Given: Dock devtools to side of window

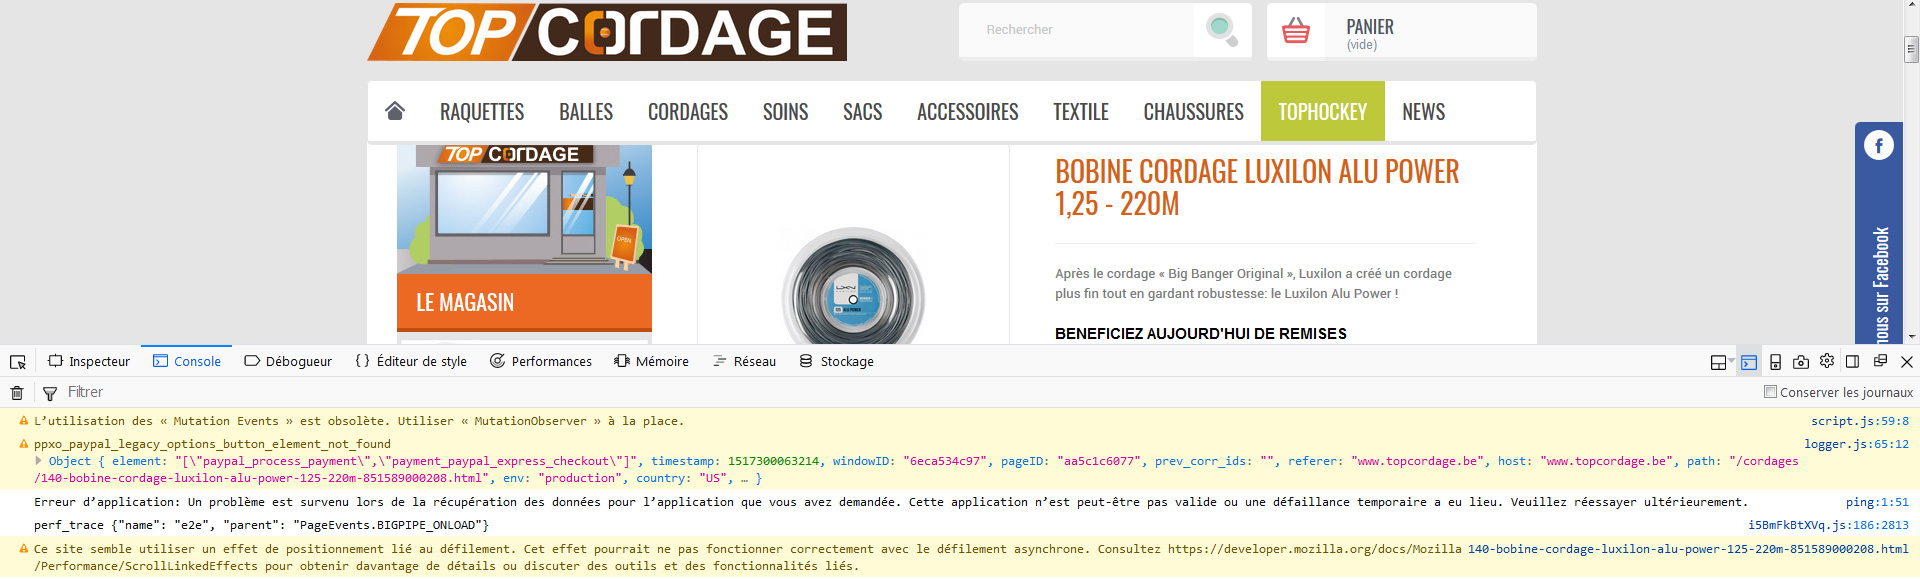Looking at the screenshot, I should [x=1853, y=361].
